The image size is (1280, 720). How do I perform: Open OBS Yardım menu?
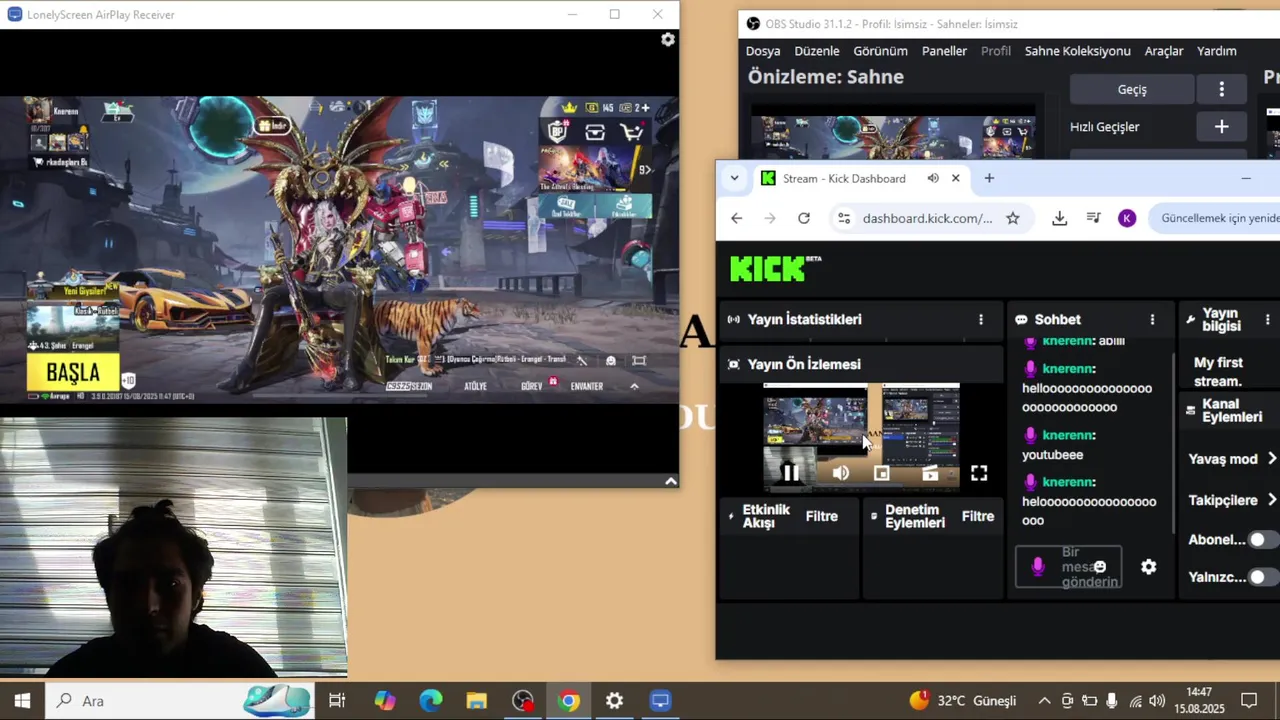(1217, 51)
